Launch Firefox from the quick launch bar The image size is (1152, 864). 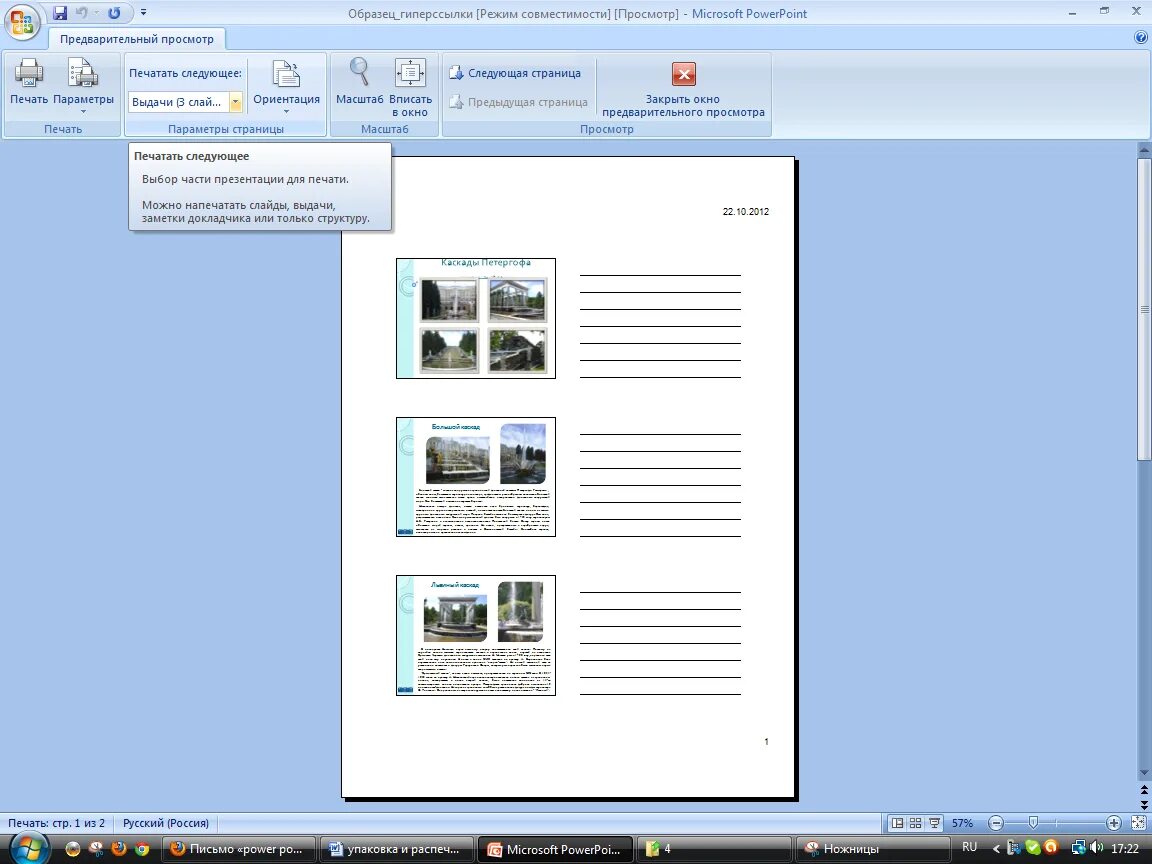118,849
